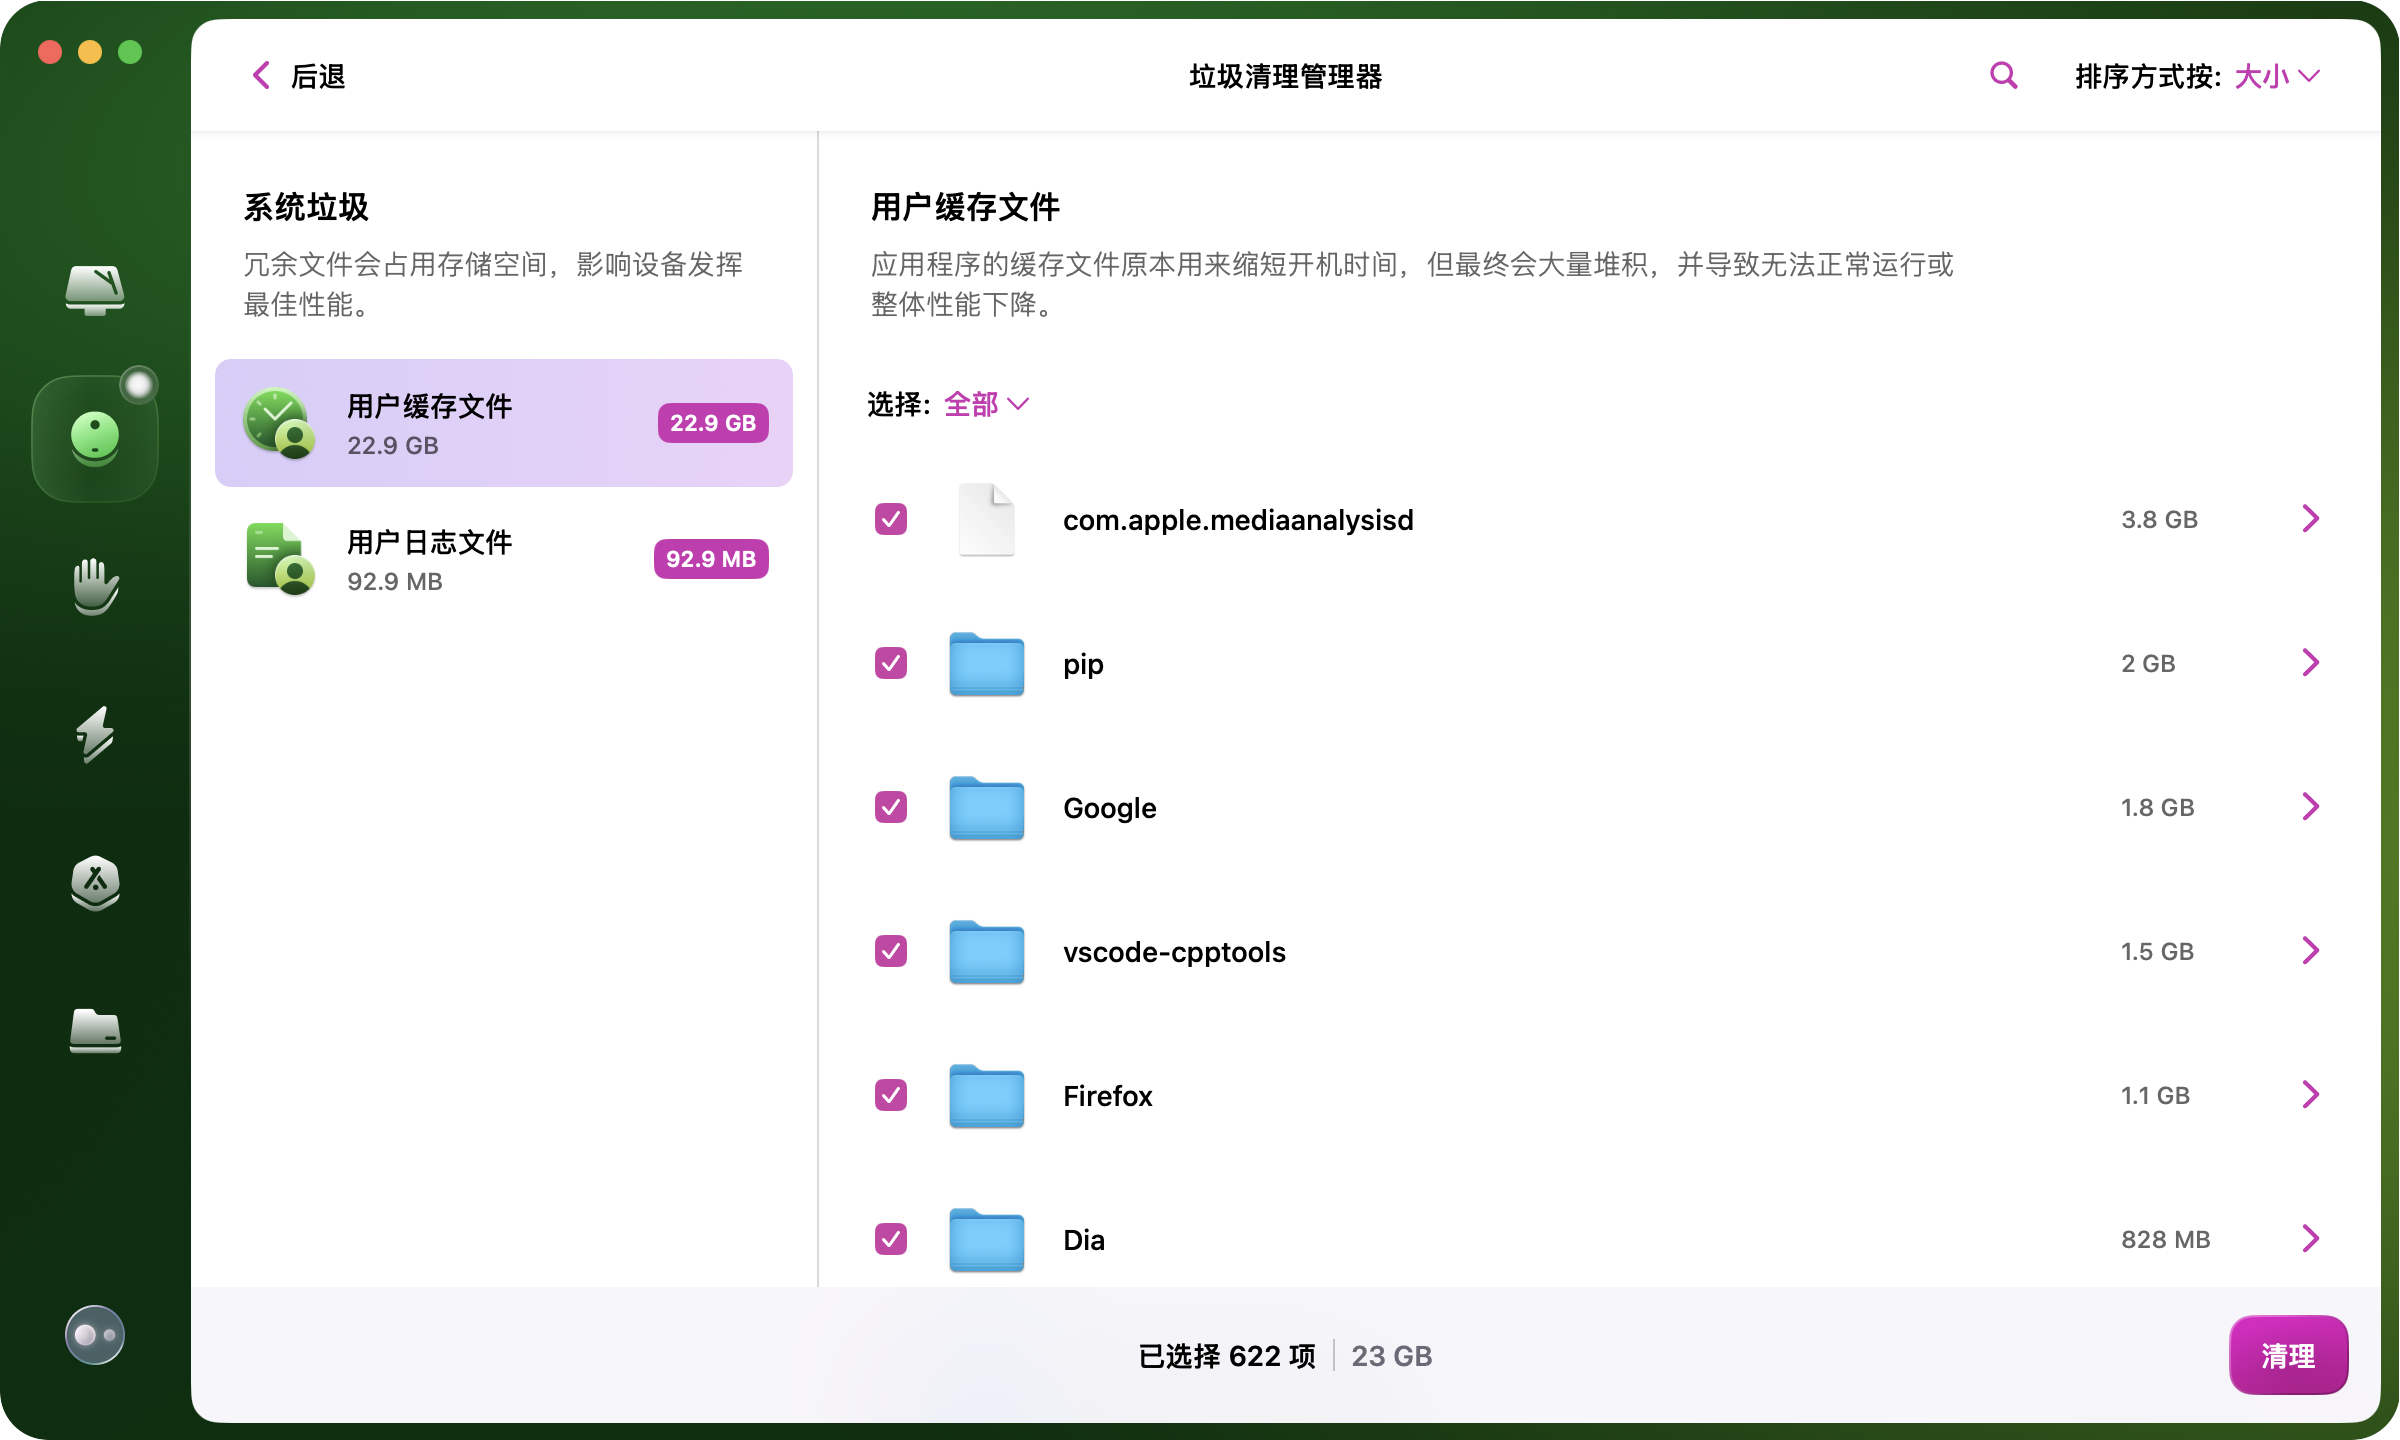The image size is (2400, 1440).
Task: Click the assistant icon at sidebar bottom
Action: click(x=95, y=1335)
